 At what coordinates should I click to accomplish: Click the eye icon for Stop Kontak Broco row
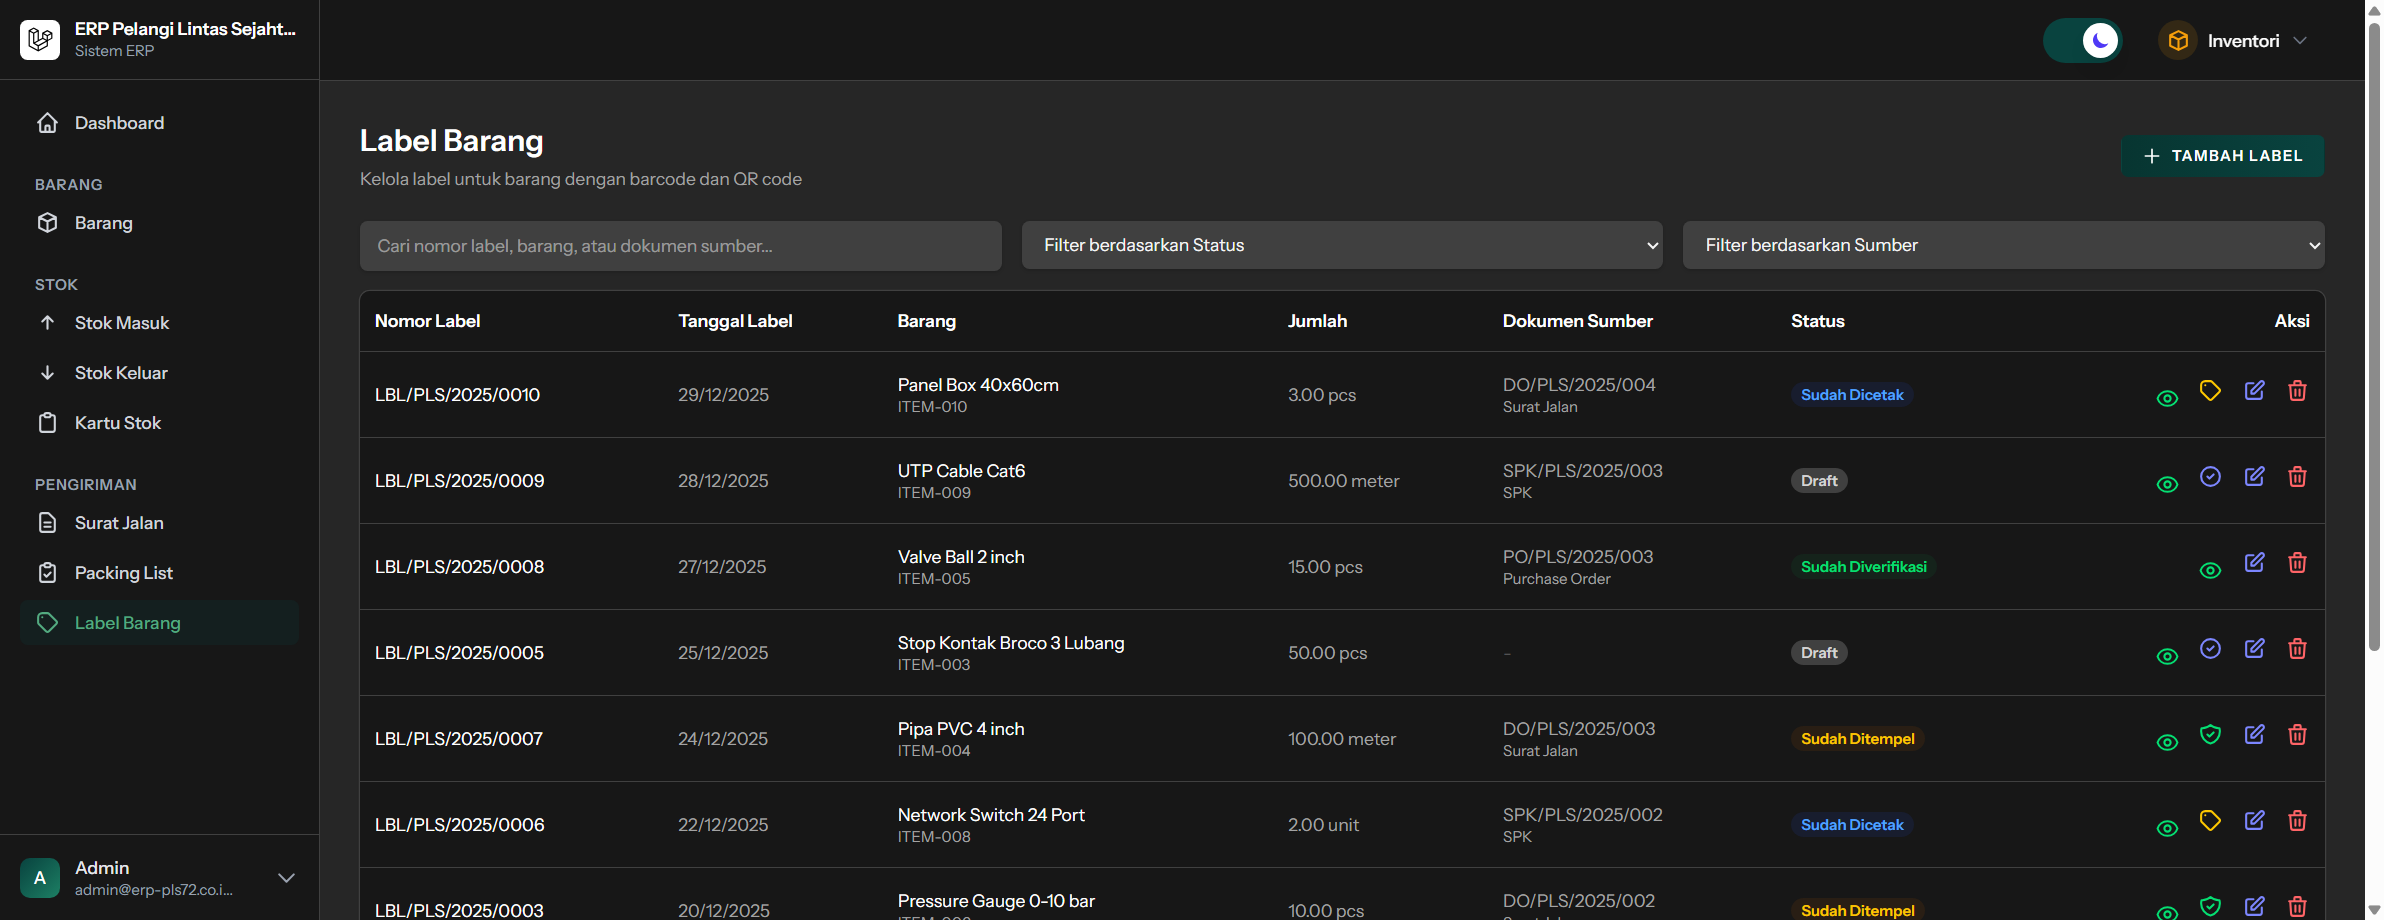2167,656
